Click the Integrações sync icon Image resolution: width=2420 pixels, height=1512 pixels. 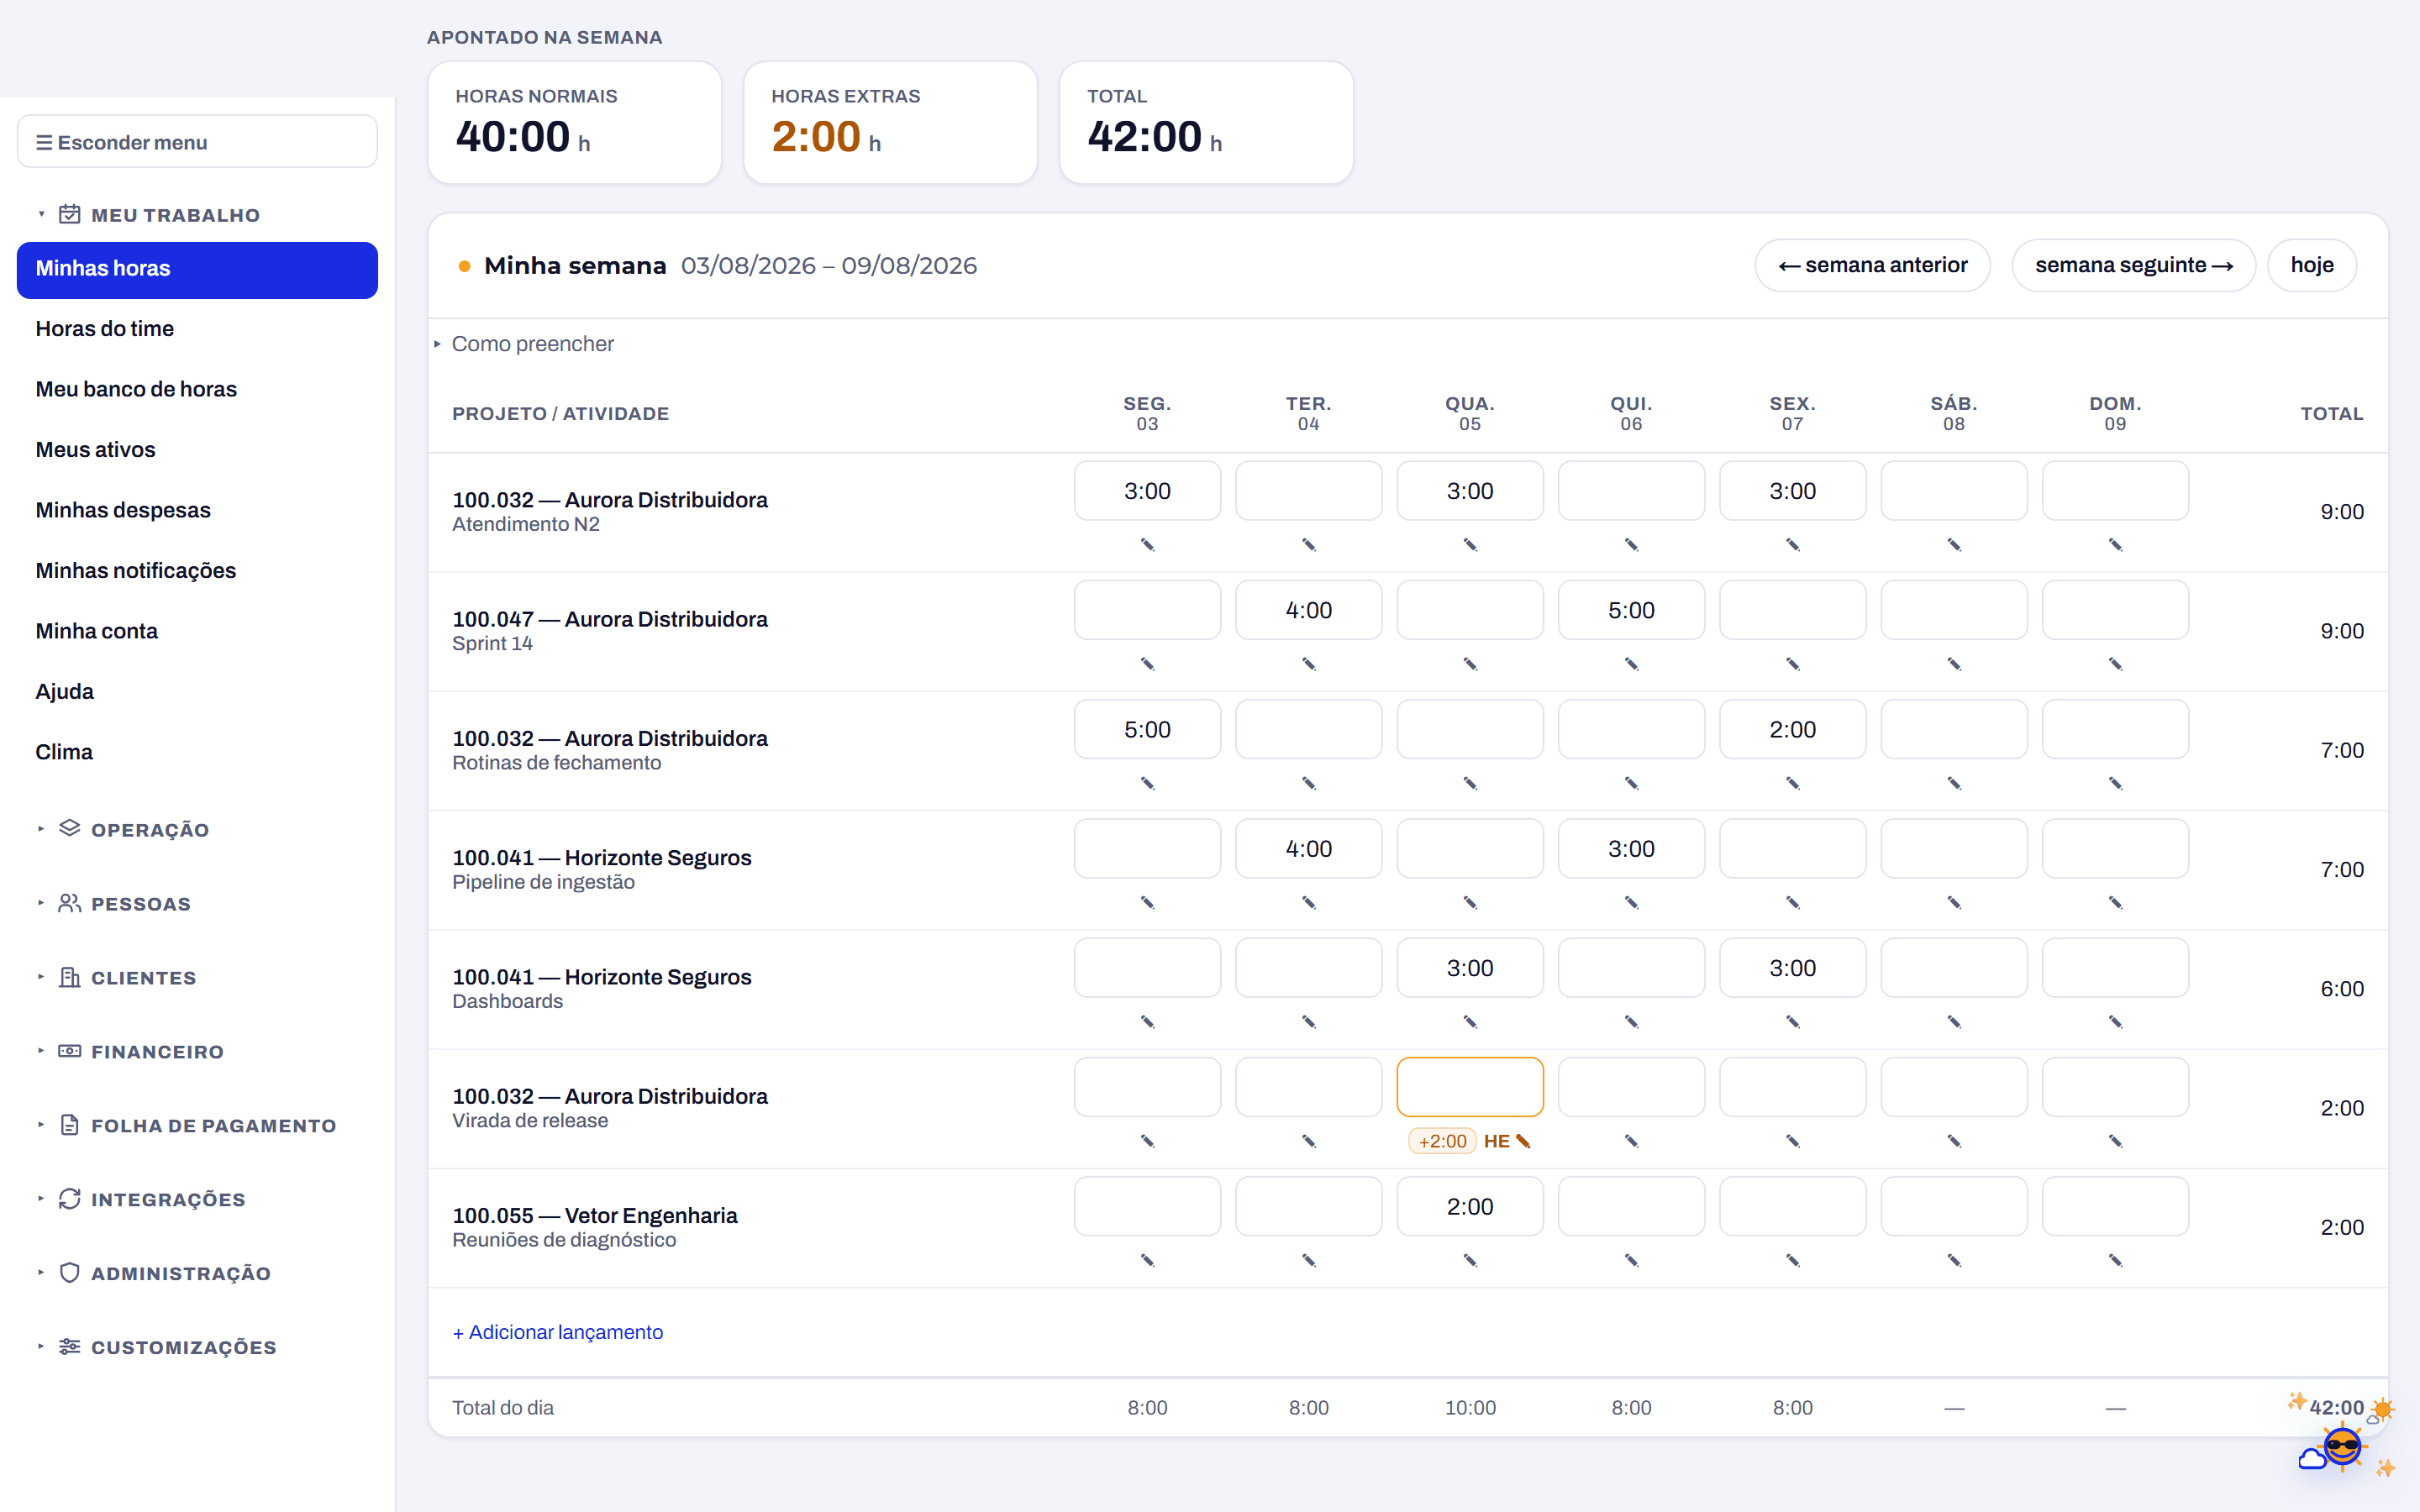tap(69, 1198)
